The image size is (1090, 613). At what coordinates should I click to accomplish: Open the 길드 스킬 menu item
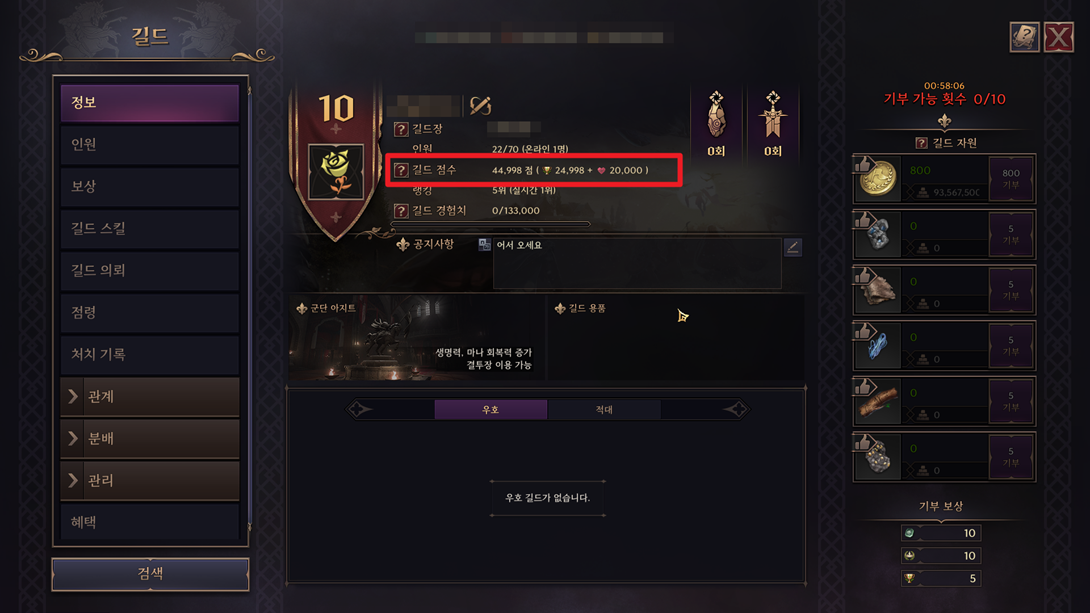(150, 228)
